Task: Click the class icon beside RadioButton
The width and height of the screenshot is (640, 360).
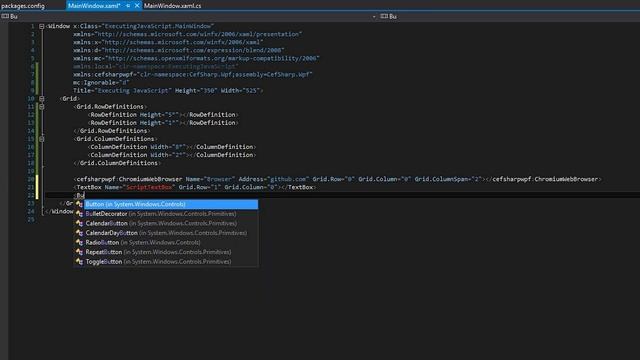Action: pos(79,242)
